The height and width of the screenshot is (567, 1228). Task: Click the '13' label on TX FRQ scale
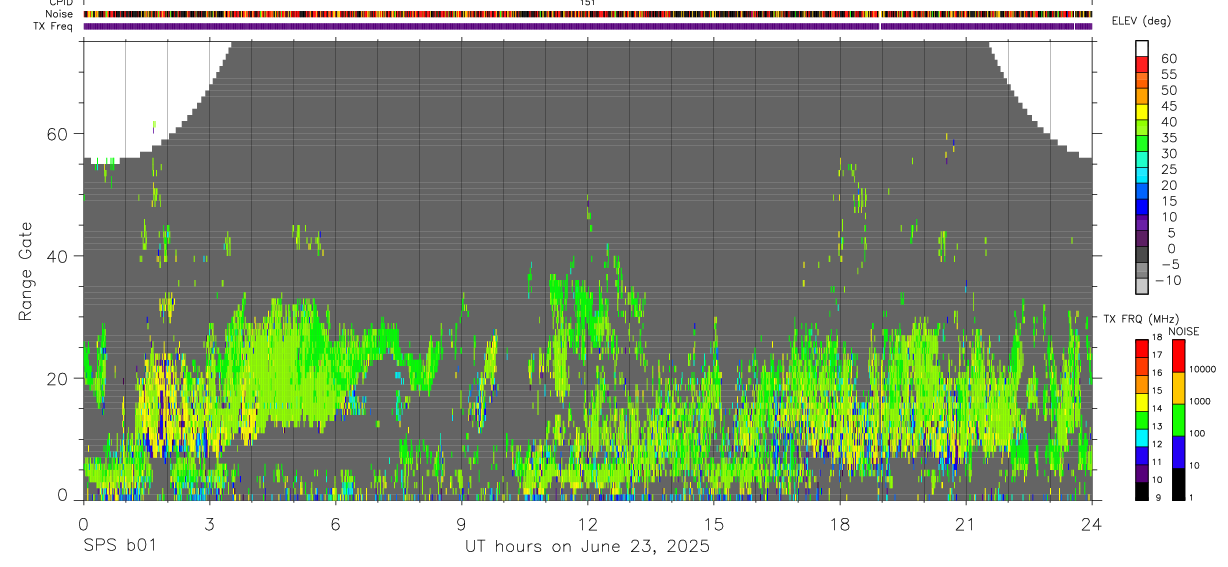tap(1157, 427)
